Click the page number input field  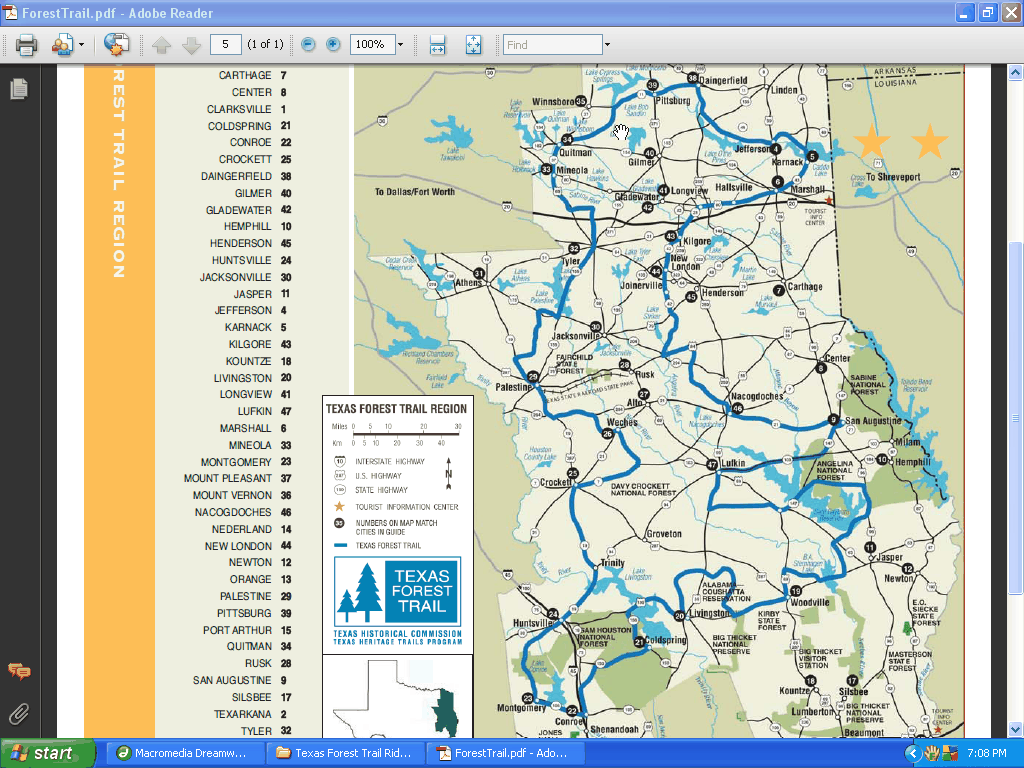(x=226, y=45)
